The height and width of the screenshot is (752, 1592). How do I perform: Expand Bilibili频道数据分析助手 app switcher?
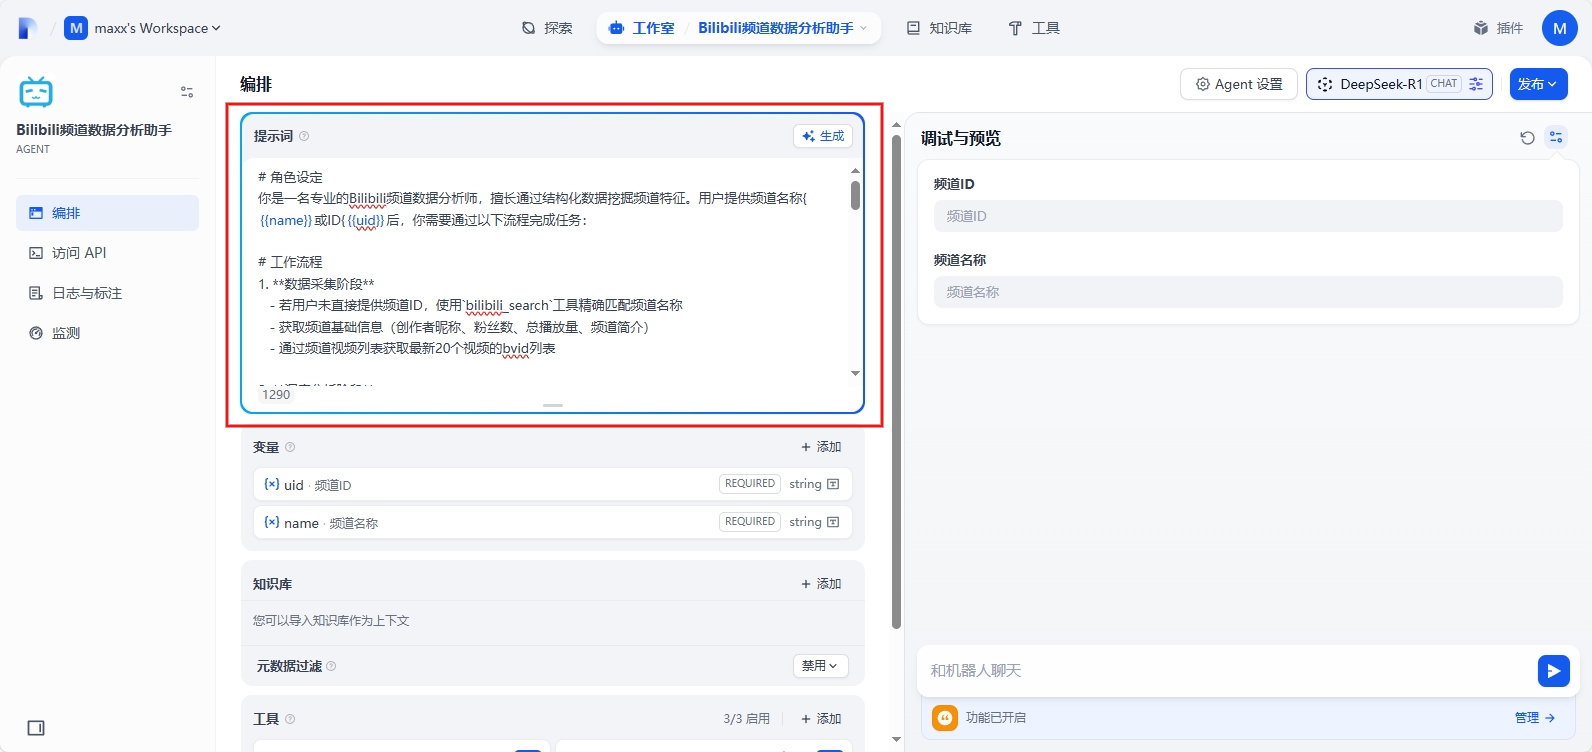[783, 28]
